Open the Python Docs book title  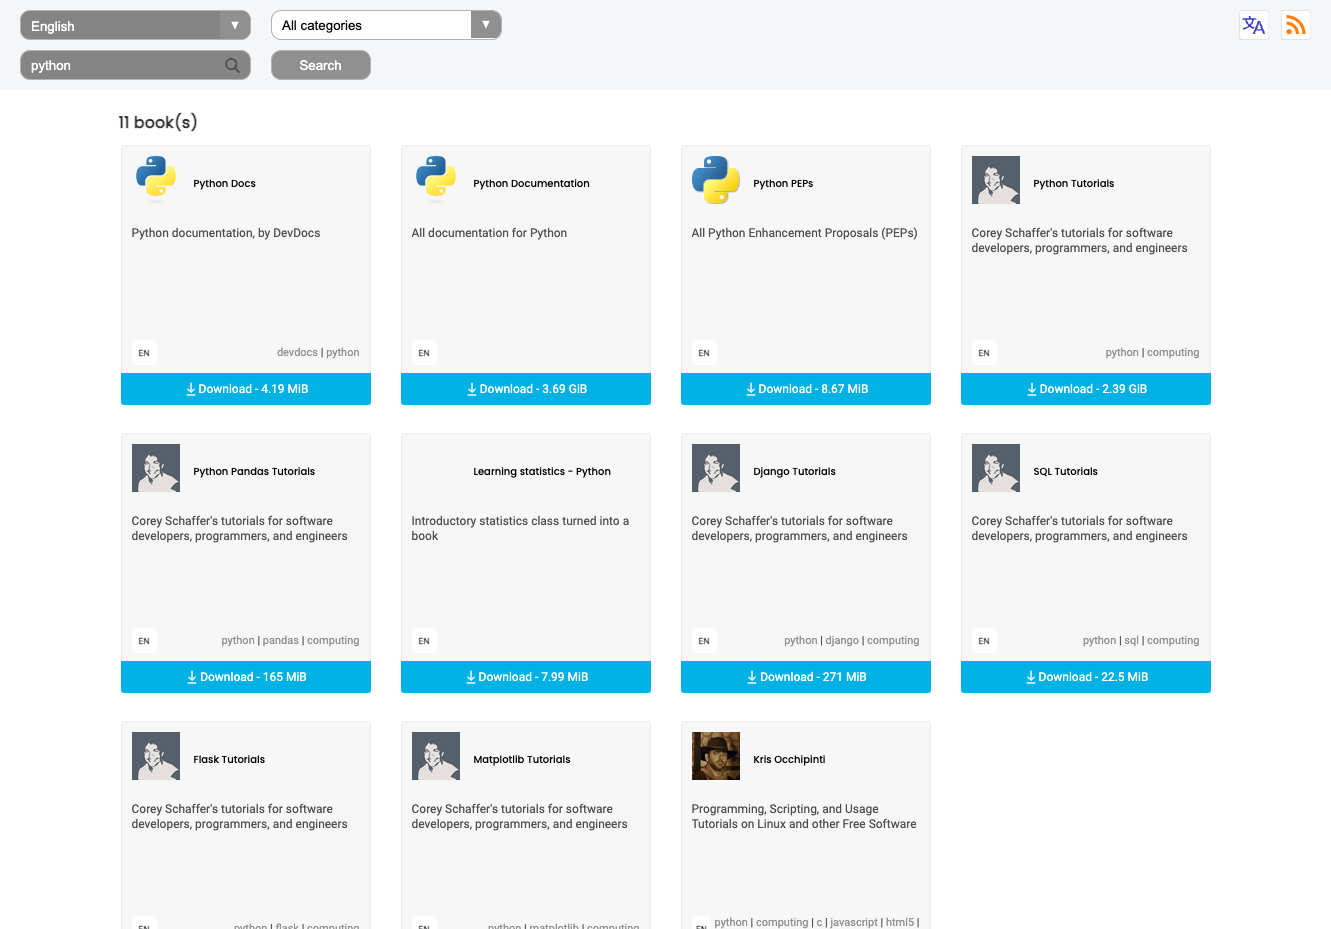click(224, 184)
